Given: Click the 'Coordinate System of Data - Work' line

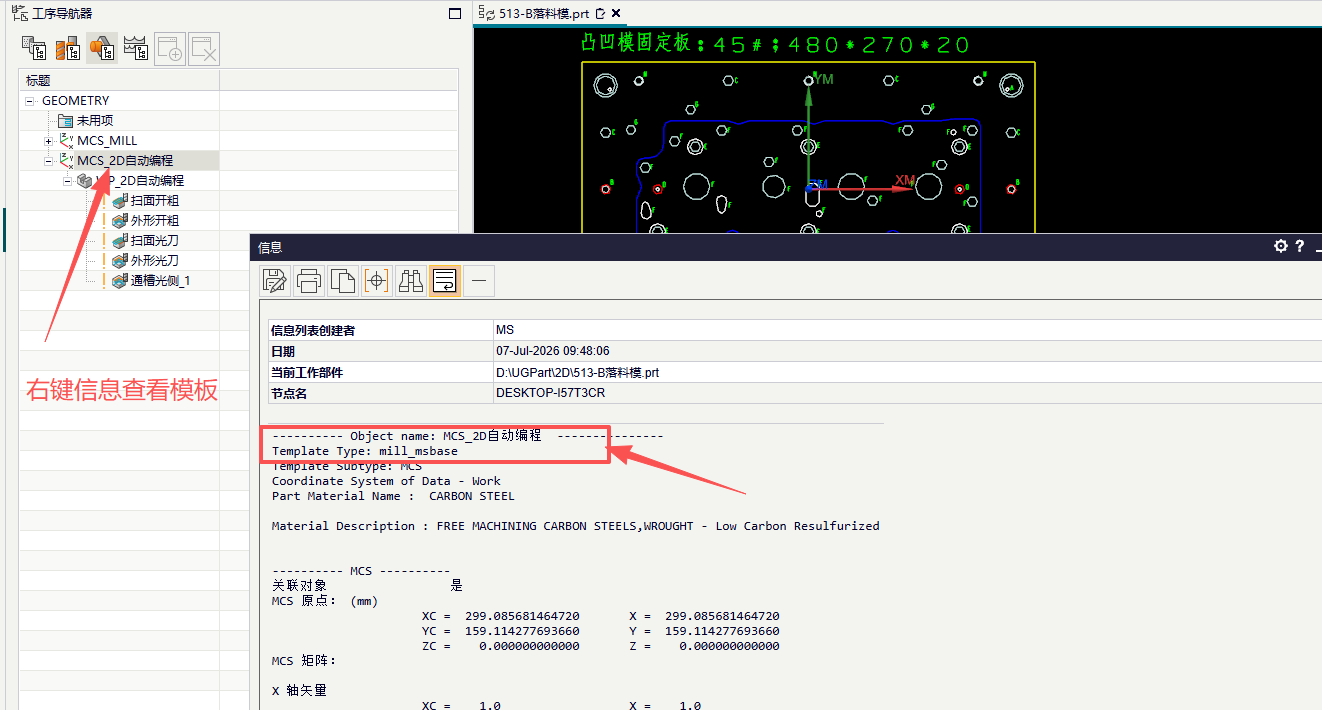Looking at the screenshot, I should [x=386, y=481].
